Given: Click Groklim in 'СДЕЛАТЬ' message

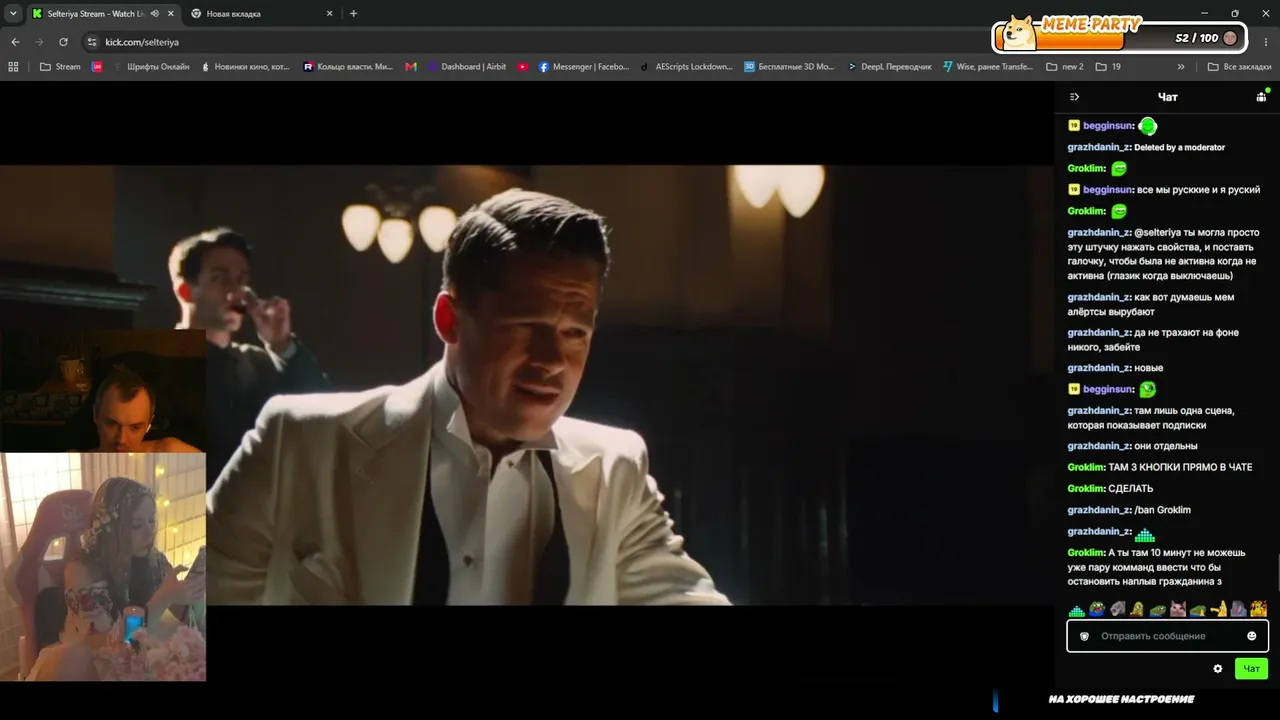Looking at the screenshot, I should click(1086, 489).
